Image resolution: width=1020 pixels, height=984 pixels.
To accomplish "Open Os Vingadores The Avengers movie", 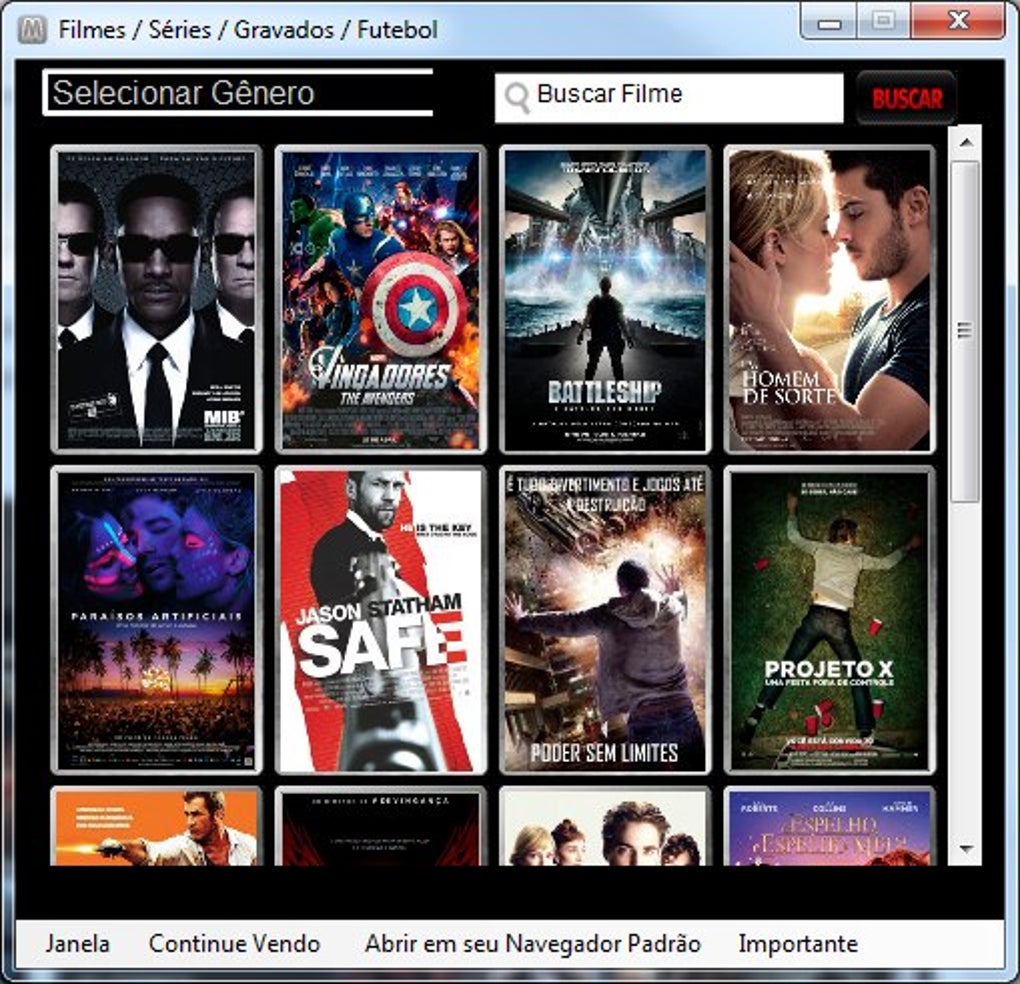I will click(382, 295).
